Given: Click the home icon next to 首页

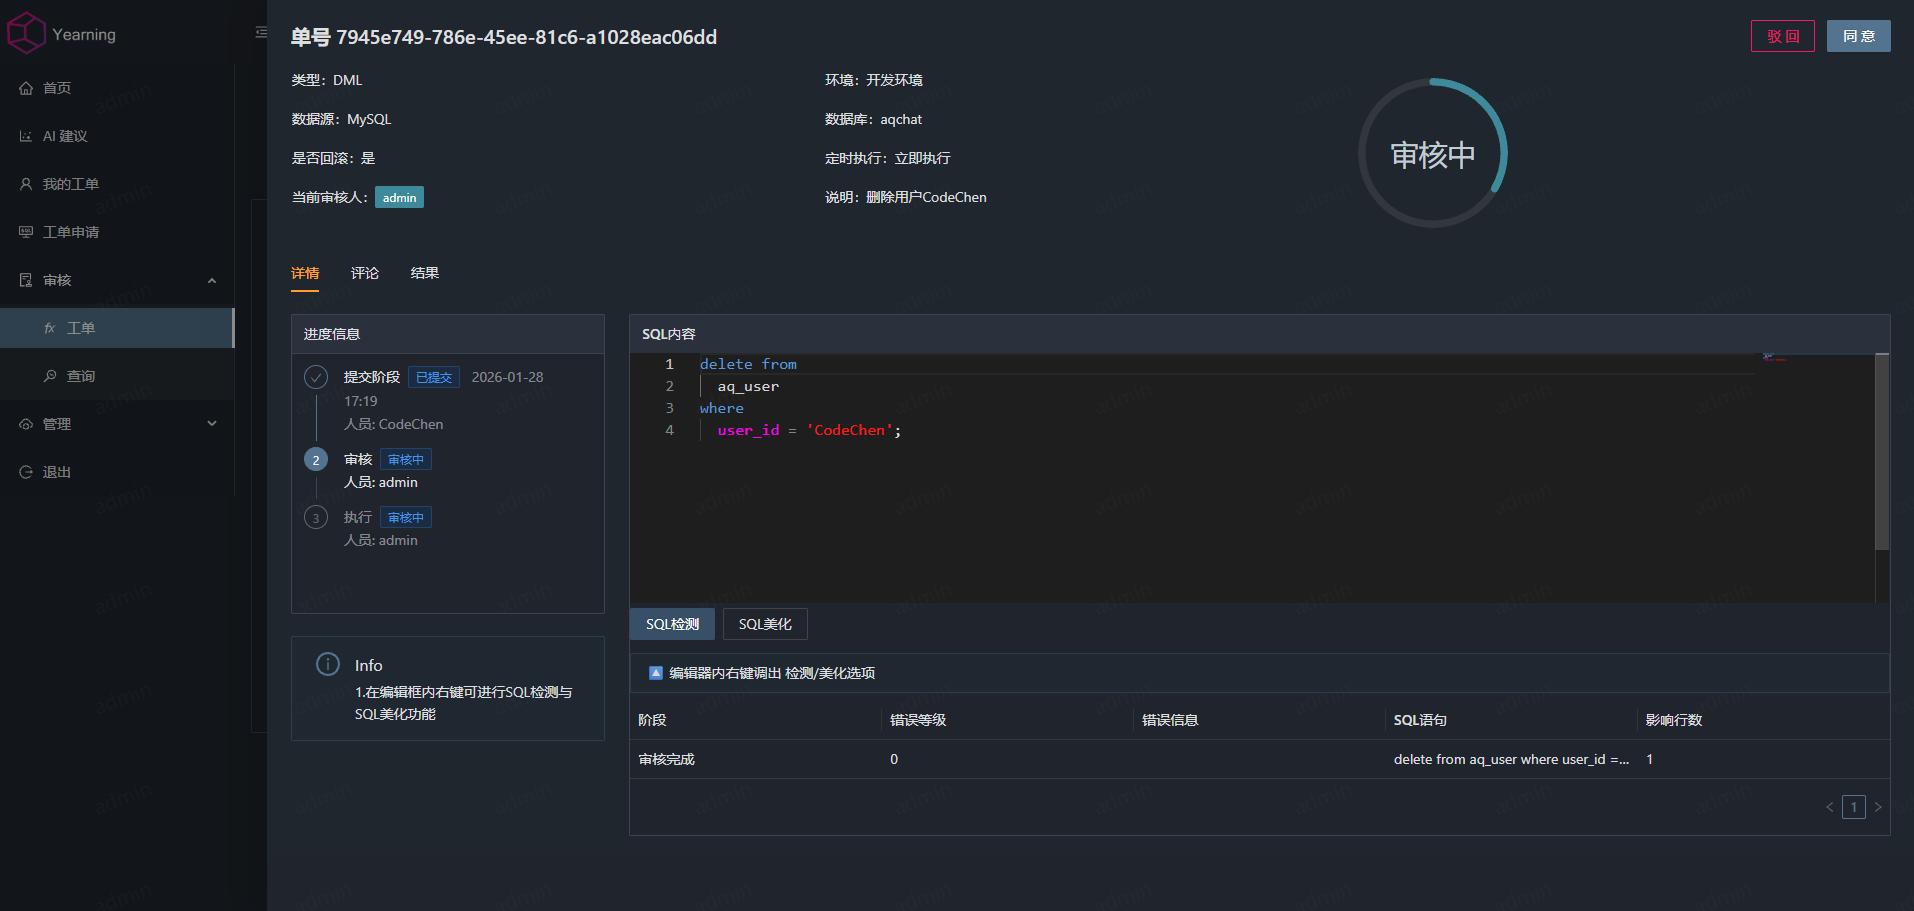Looking at the screenshot, I should click(26, 88).
